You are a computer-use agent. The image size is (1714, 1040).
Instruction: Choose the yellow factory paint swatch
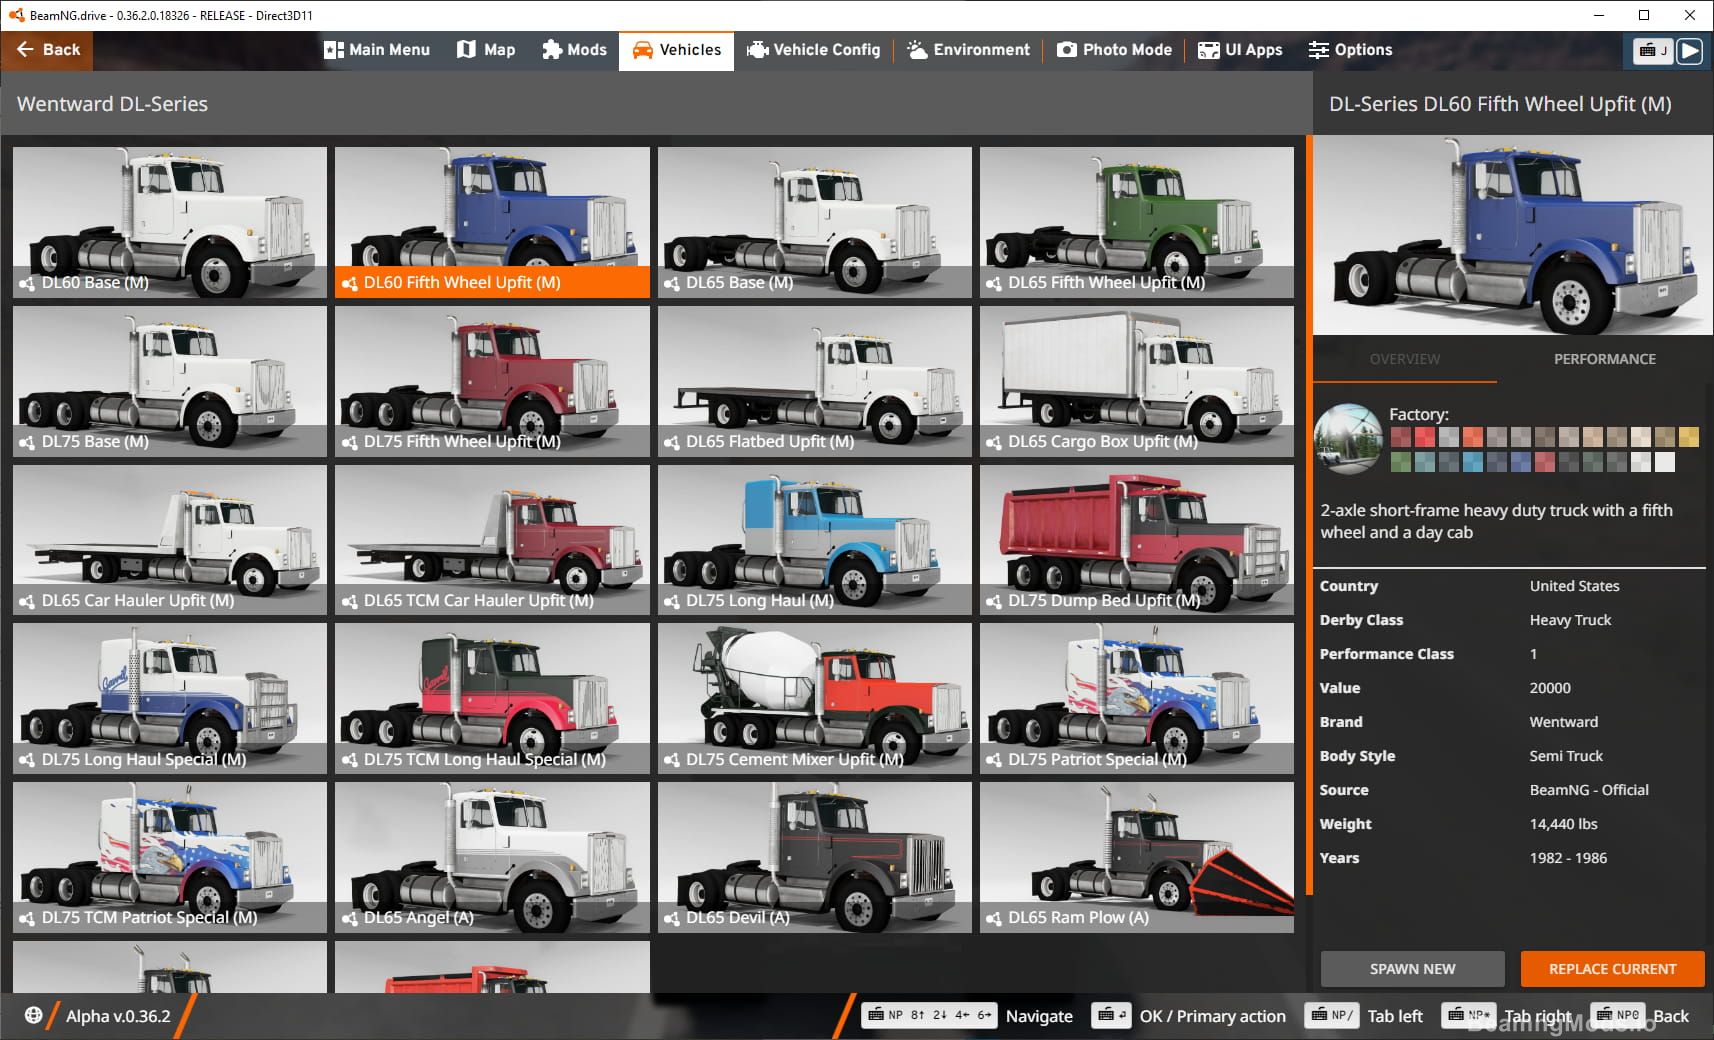click(x=1688, y=437)
